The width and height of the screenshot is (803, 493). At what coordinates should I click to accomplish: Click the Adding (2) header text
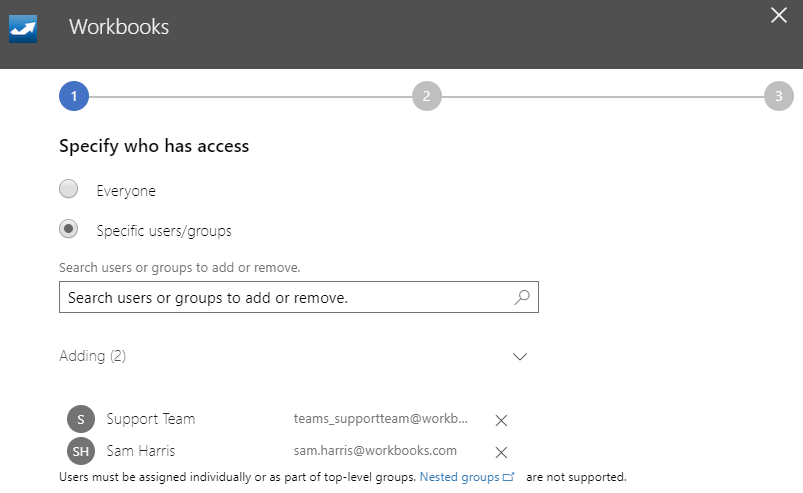click(x=92, y=356)
